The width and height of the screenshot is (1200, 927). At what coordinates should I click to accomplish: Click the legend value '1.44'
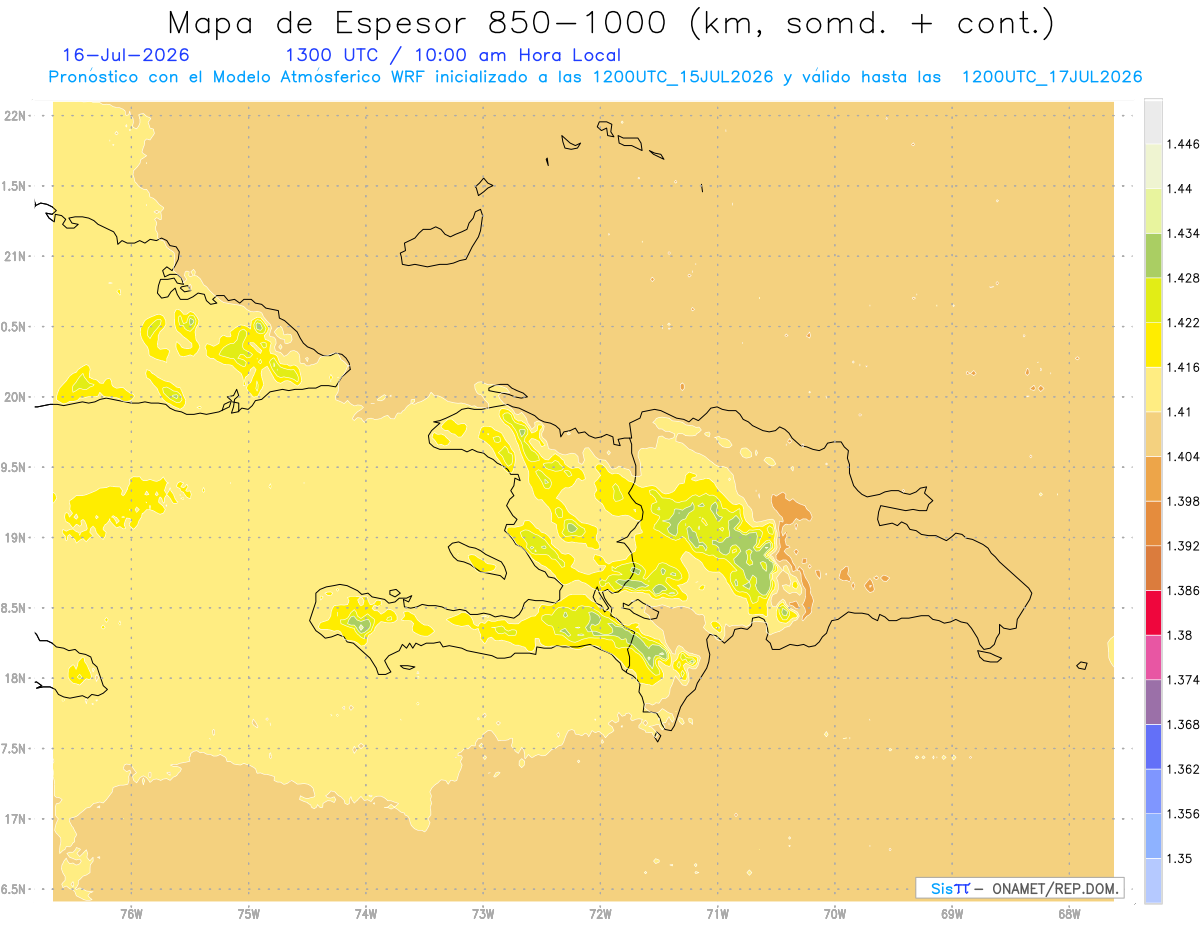tap(1178, 189)
